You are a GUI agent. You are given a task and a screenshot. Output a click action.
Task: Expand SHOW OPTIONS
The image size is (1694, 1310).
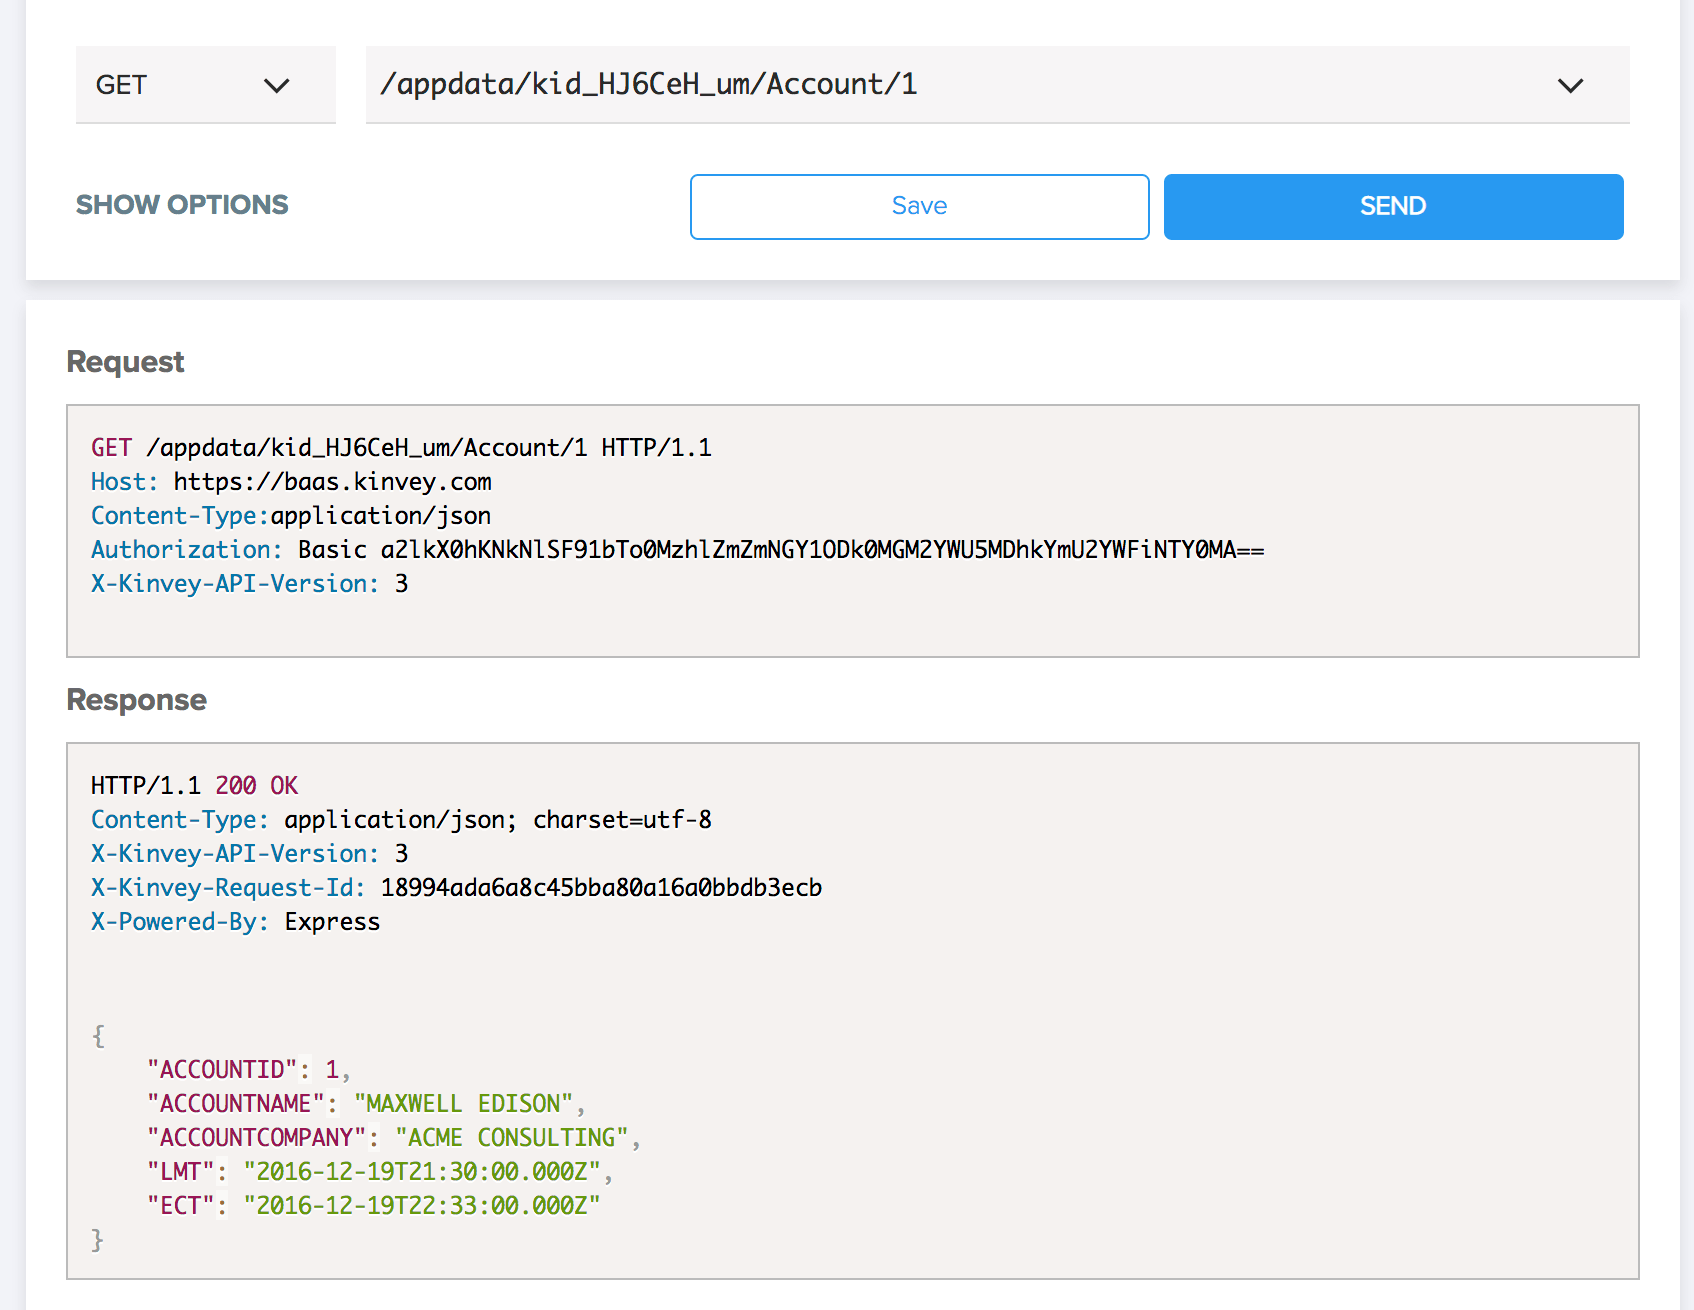tap(182, 205)
